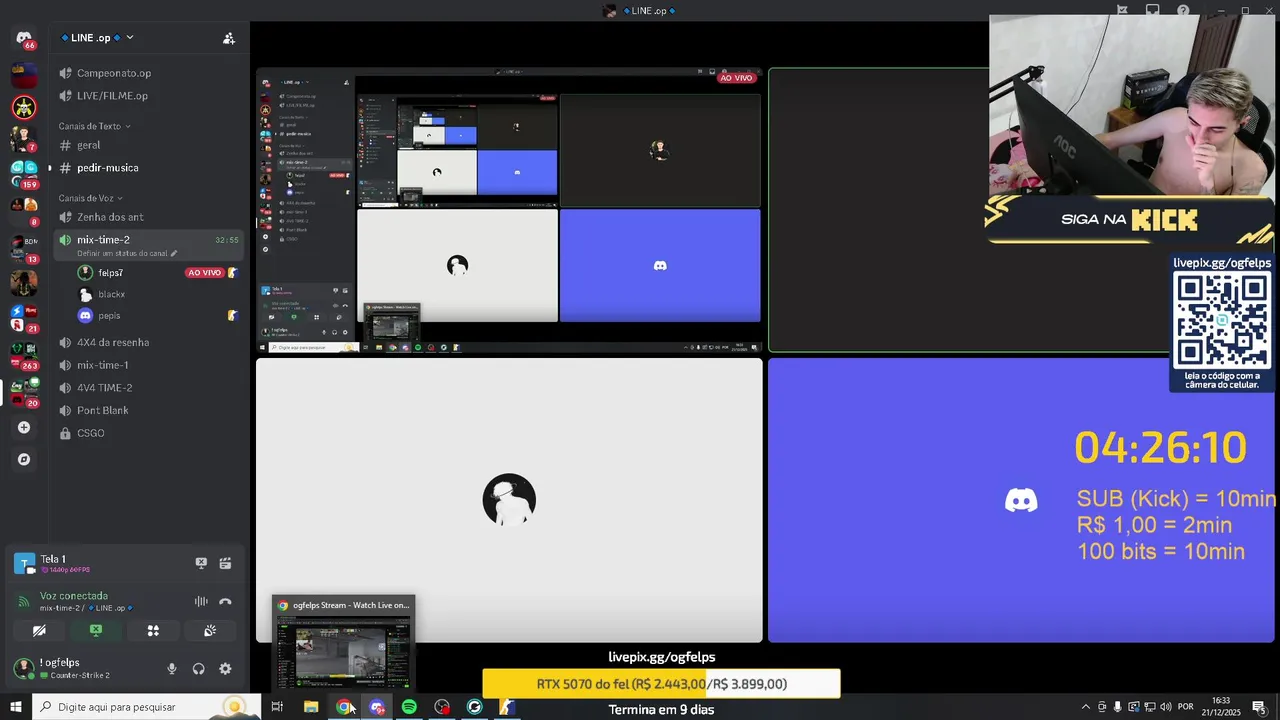
Task: Open the server icon showing 13 notifications
Action: (x=24, y=248)
